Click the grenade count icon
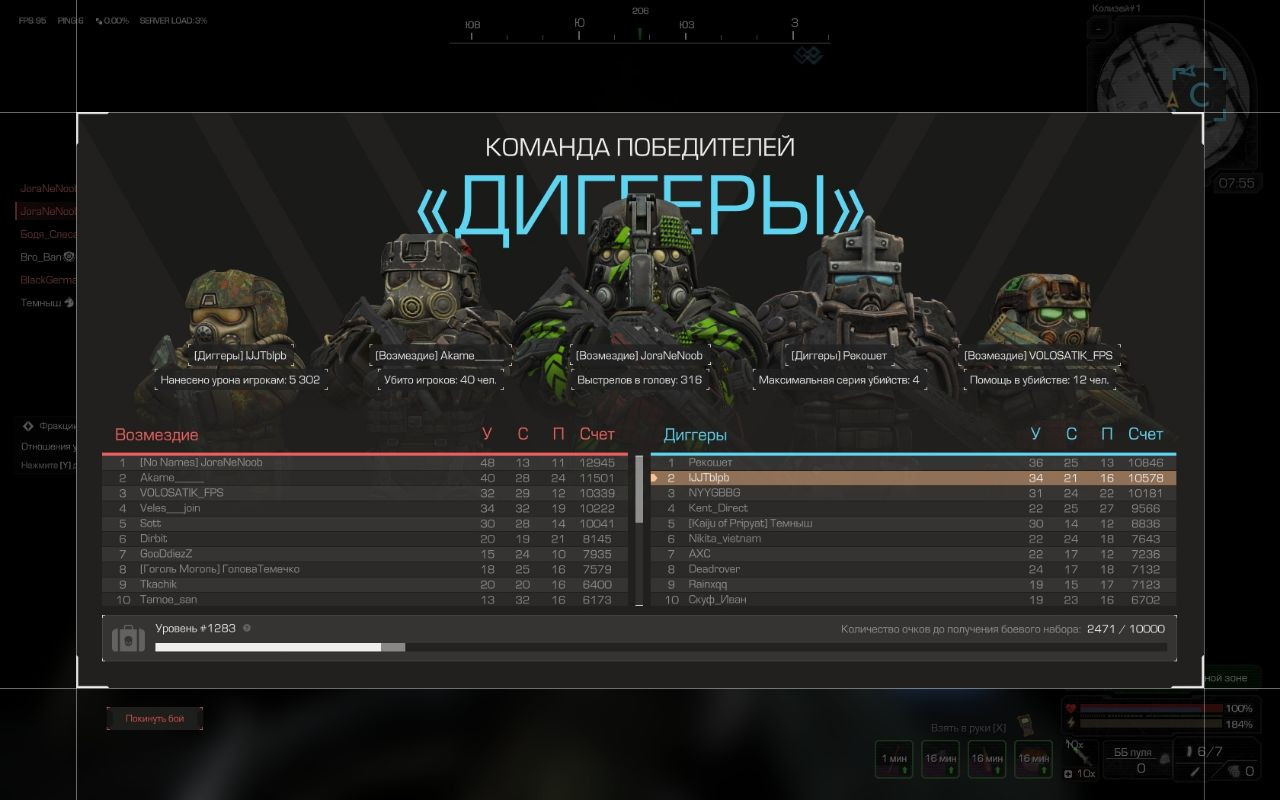The image size is (1280, 800). point(1233,771)
